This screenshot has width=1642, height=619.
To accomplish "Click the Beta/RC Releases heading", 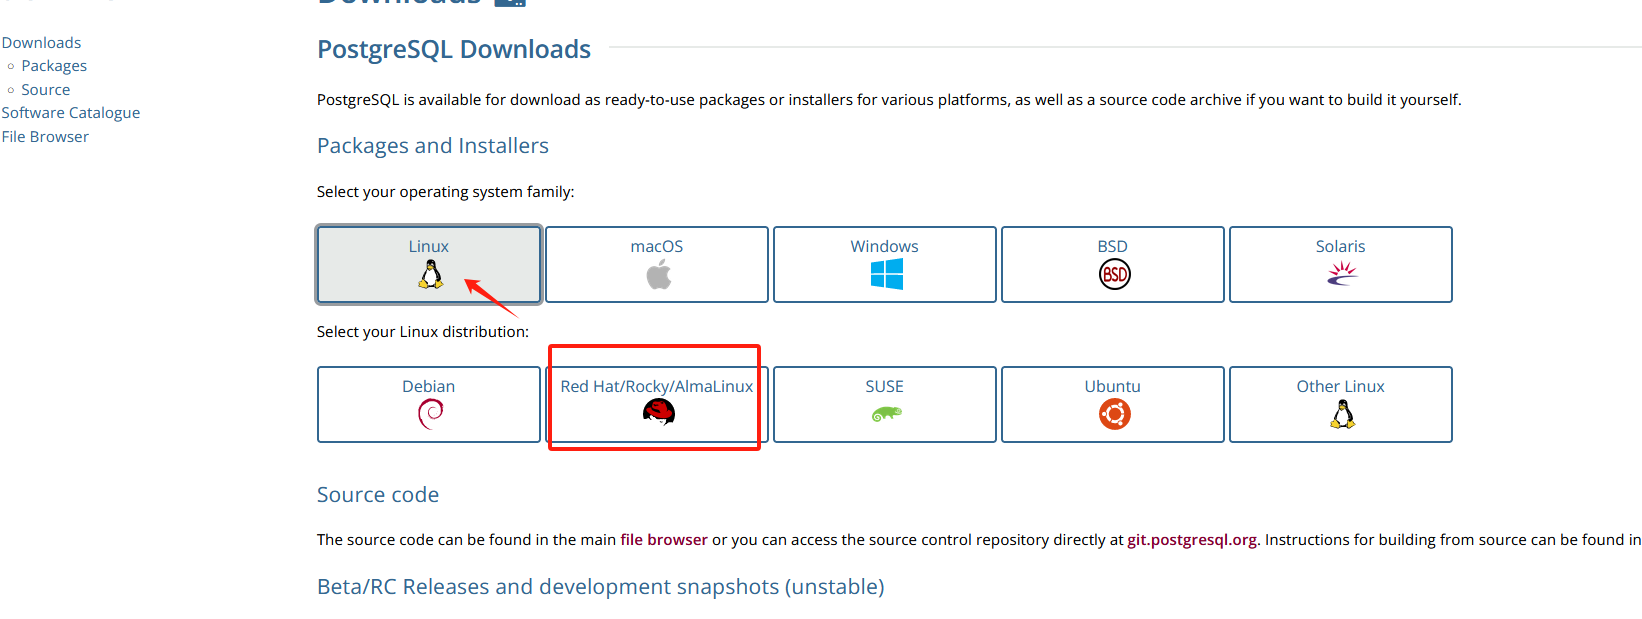I will pos(601,587).
